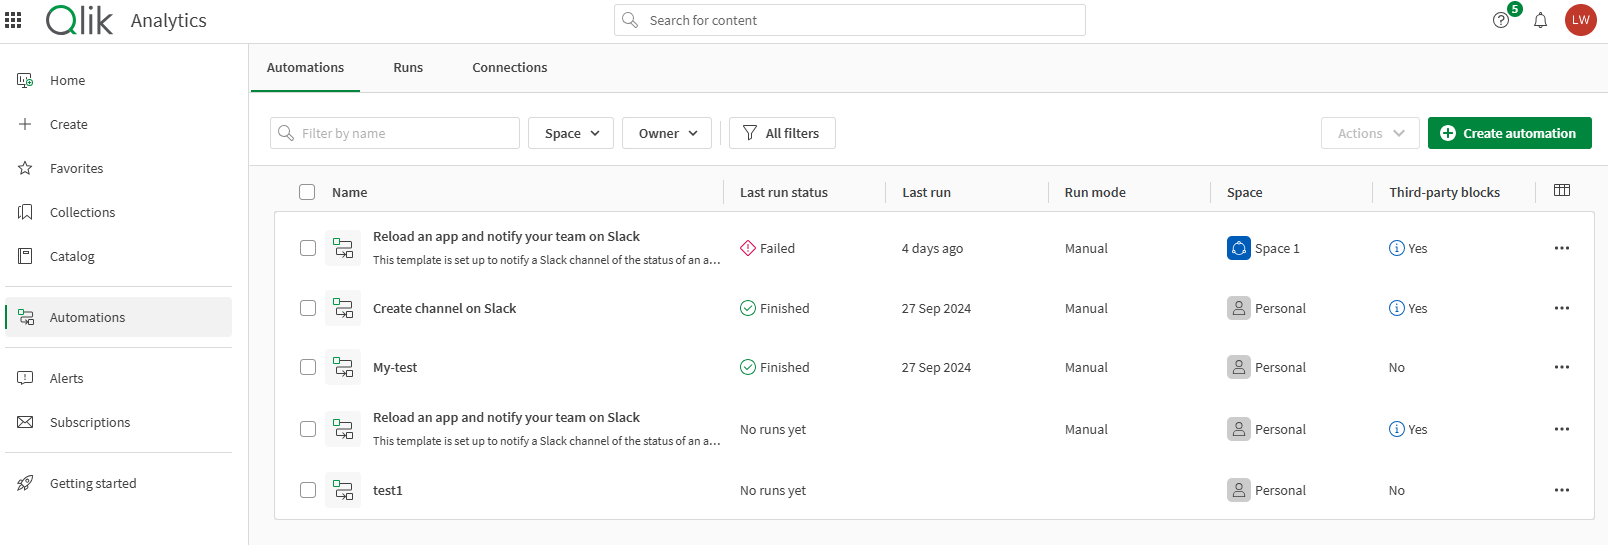The height and width of the screenshot is (545, 1608).
Task: Switch to the Connections tab
Action: point(509,68)
